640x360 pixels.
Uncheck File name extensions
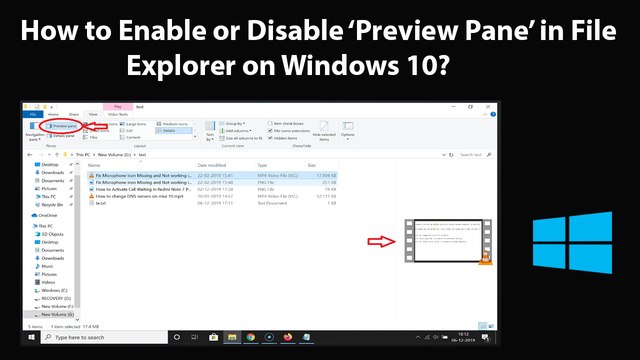(289, 131)
